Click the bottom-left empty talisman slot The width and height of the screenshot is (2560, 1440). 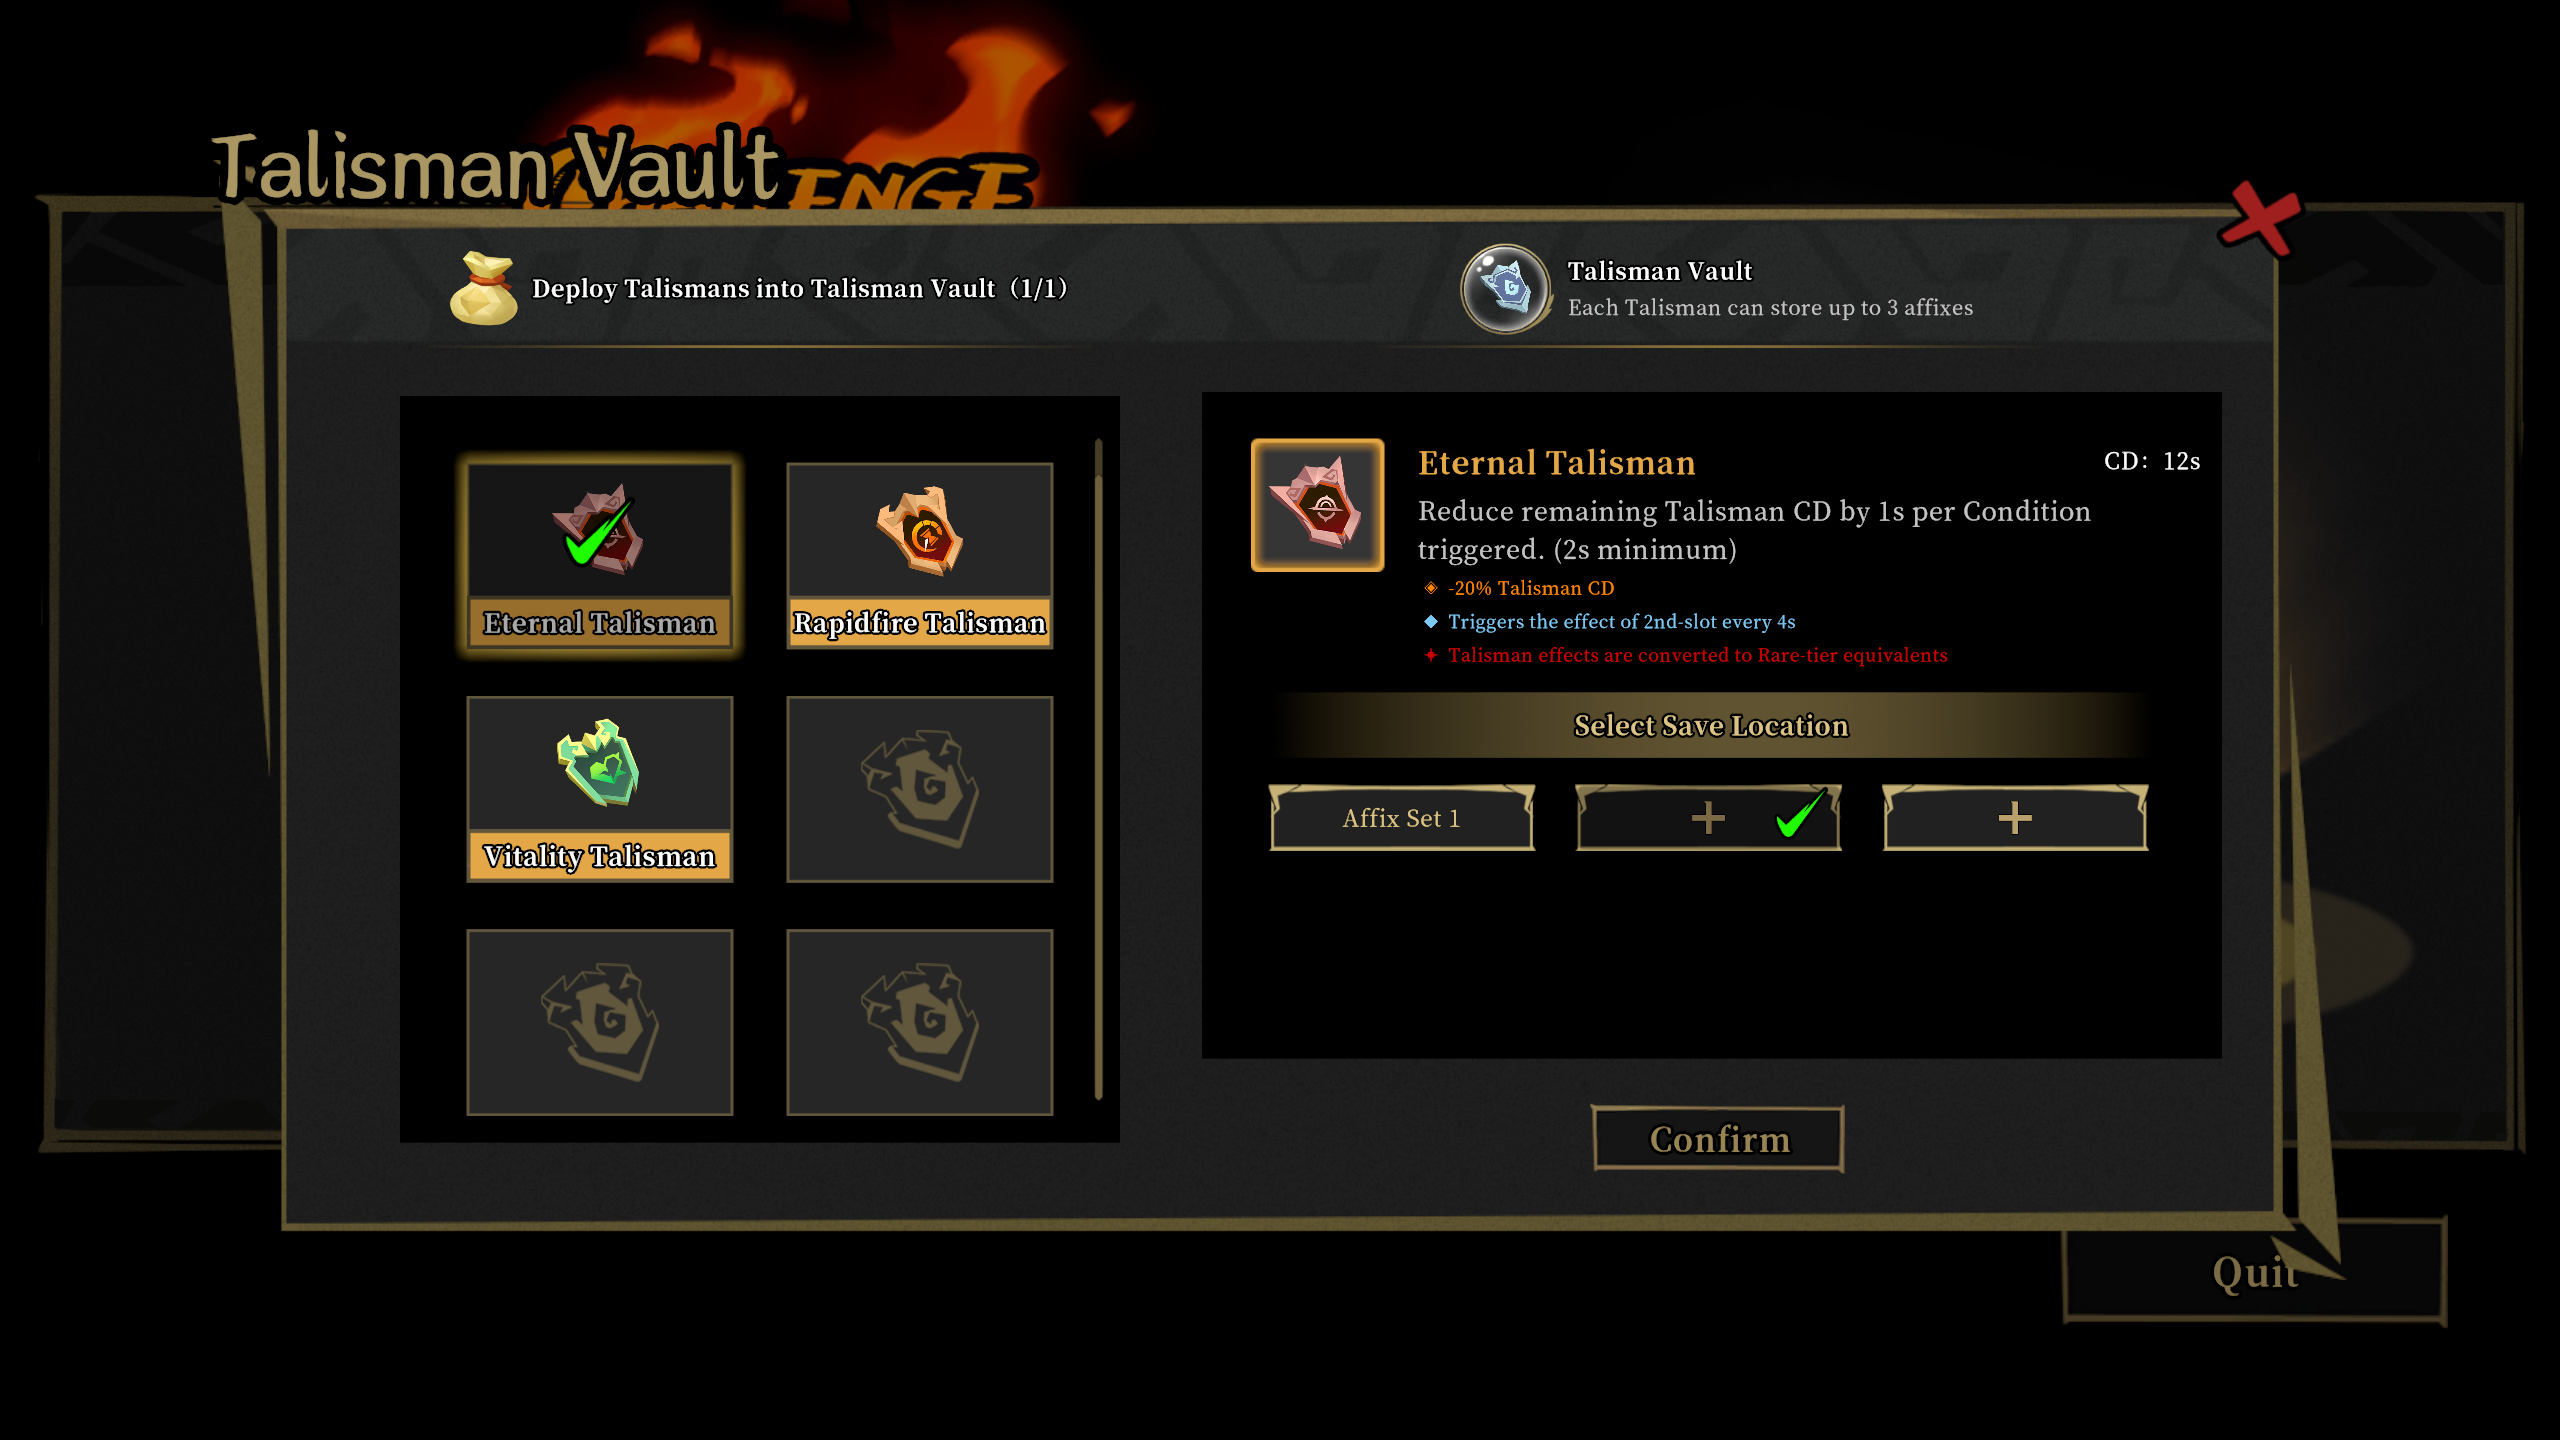[x=600, y=1022]
